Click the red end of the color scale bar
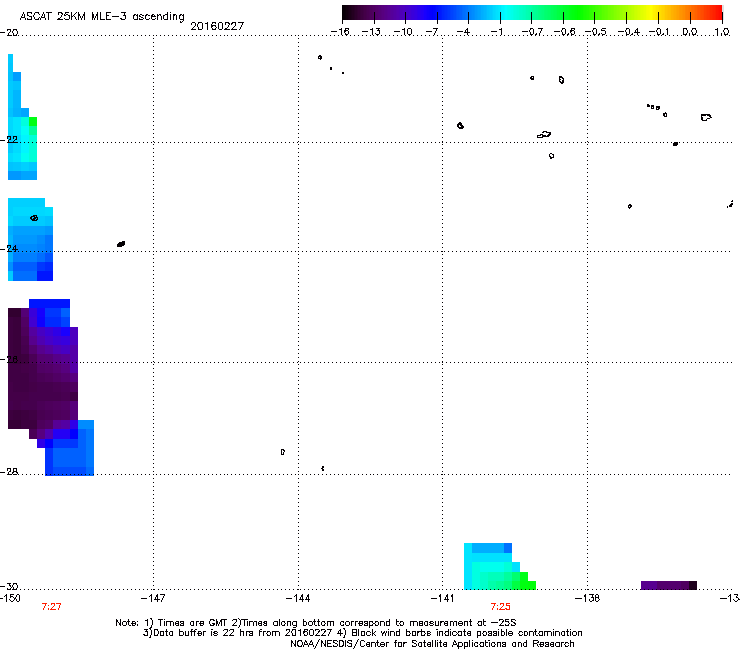Image resolution: width=740 pixels, height=650 pixels. (x=715, y=13)
